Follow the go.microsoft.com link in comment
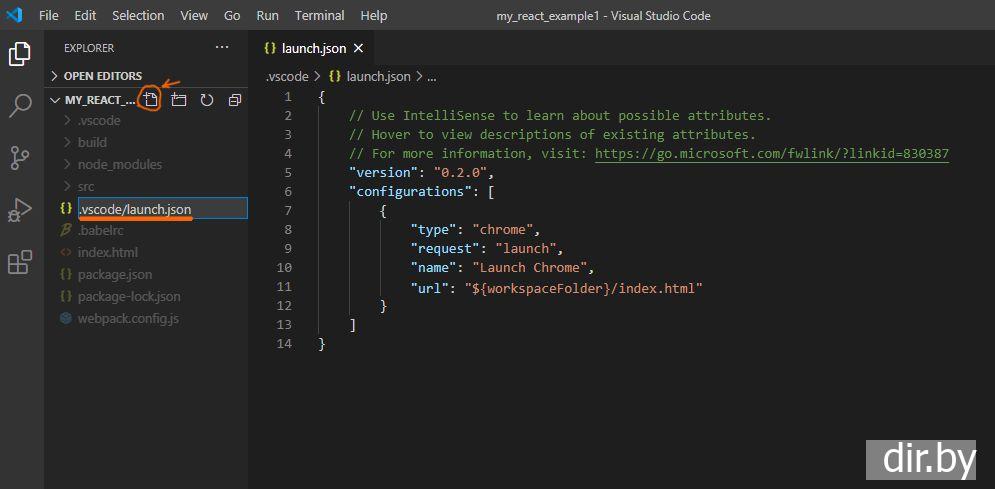This screenshot has height=489, width=995. (x=771, y=153)
